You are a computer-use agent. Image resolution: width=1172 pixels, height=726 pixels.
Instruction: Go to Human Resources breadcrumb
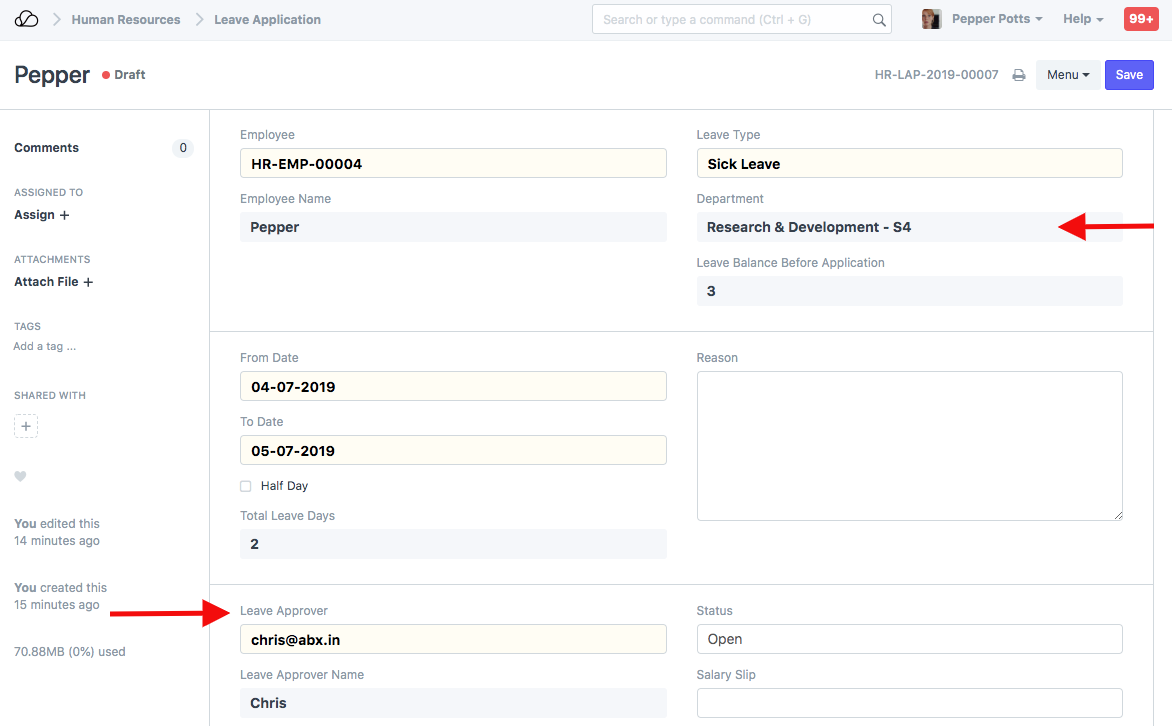pyautogui.click(x=126, y=19)
